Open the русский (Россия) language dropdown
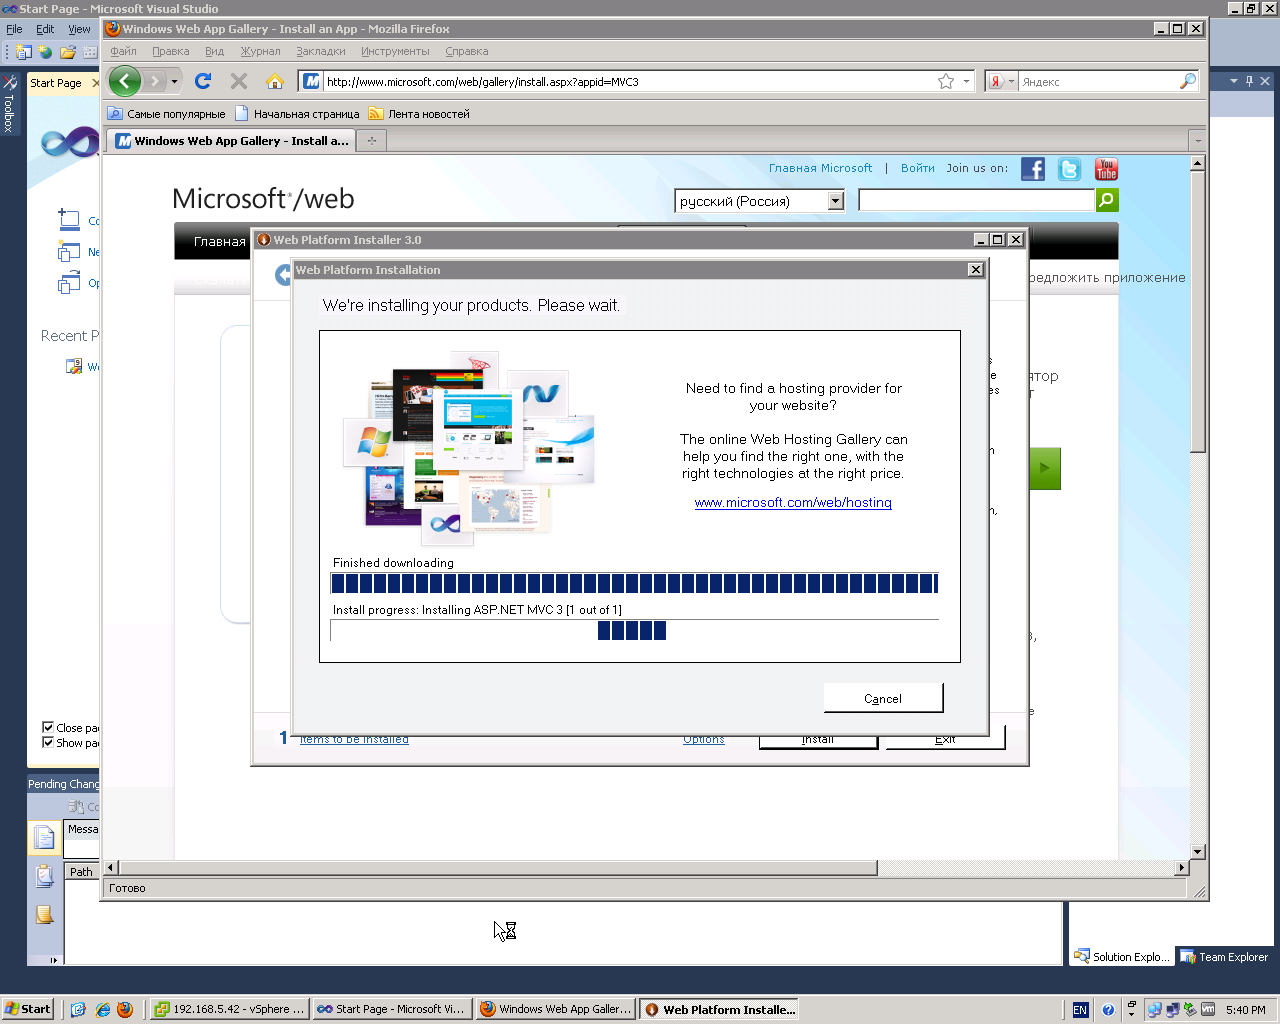The height and width of the screenshot is (1024, 1280). coord(835,201)
